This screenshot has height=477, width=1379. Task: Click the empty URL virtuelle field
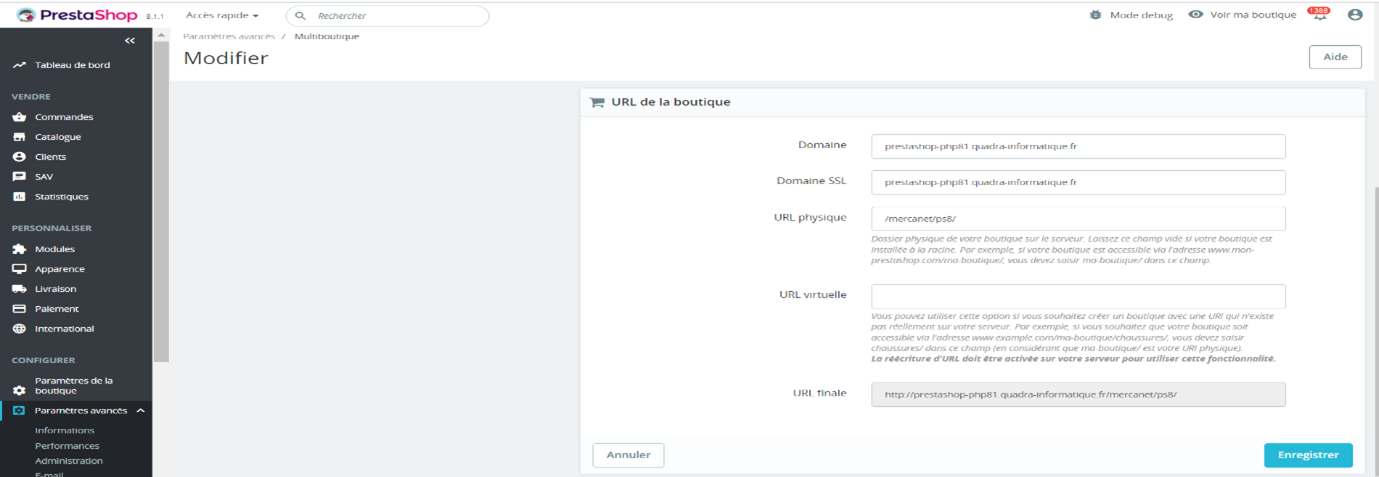coord(1078,296)
